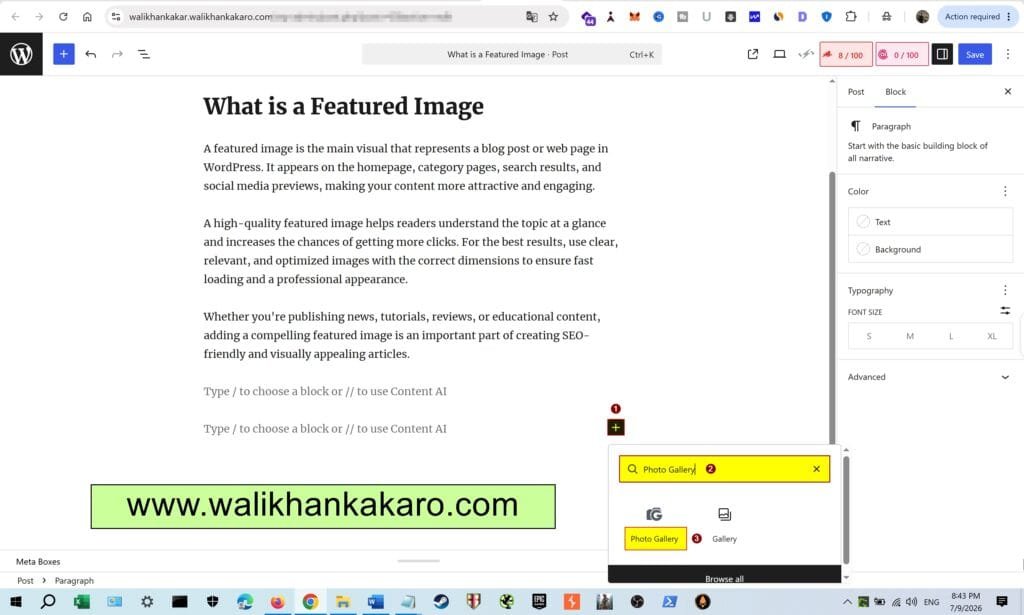
Task: Click the blue shield extension icon
Action: click(826, 16)
